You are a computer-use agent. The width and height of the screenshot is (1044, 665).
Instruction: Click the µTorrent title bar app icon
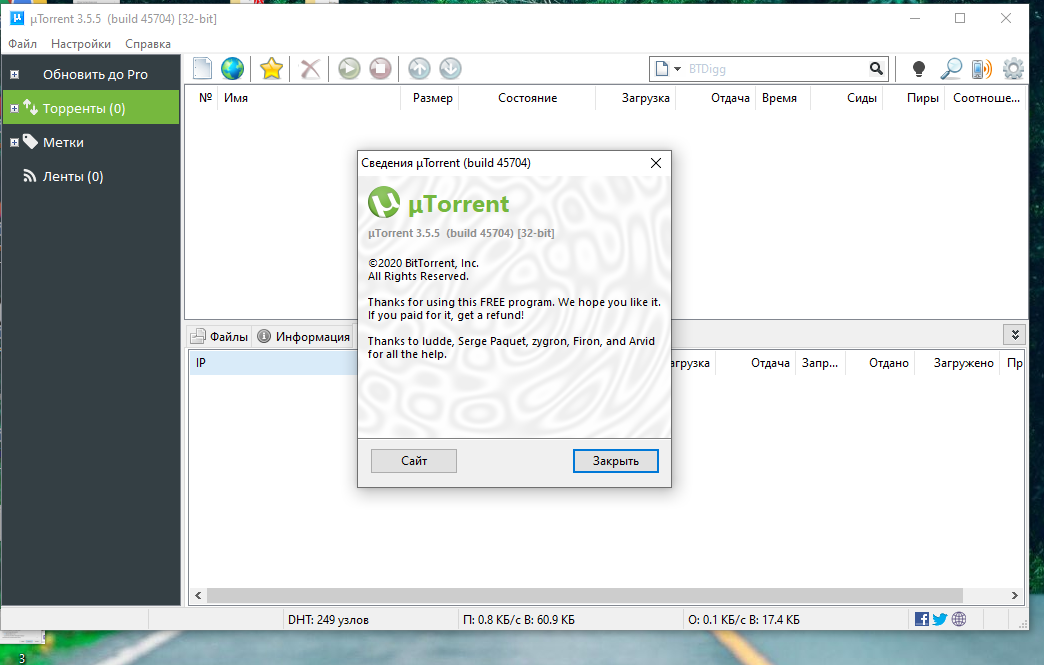(x=17, y=18)
